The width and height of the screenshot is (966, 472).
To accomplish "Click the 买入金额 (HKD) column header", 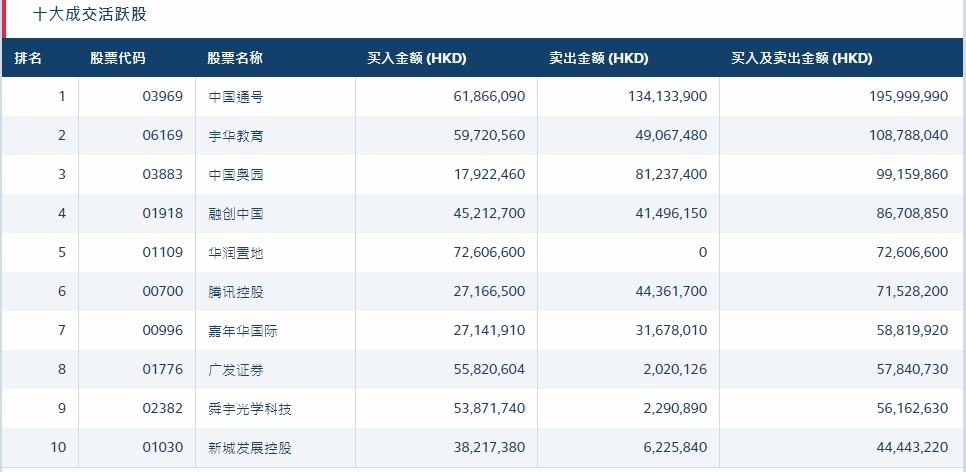I will 416,59.
